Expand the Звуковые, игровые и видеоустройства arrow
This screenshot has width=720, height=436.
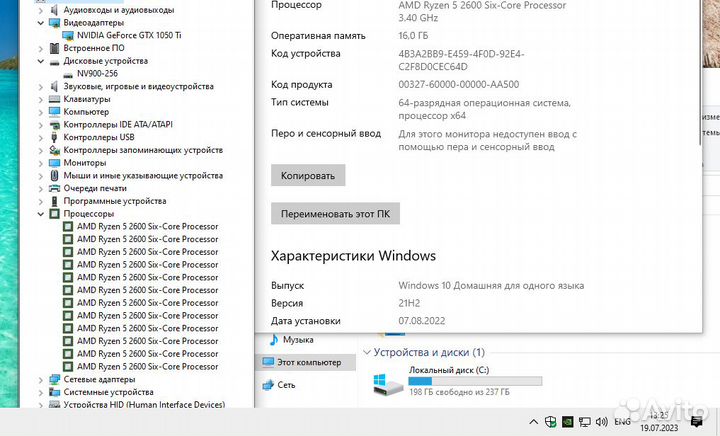(x=40, y=87)
